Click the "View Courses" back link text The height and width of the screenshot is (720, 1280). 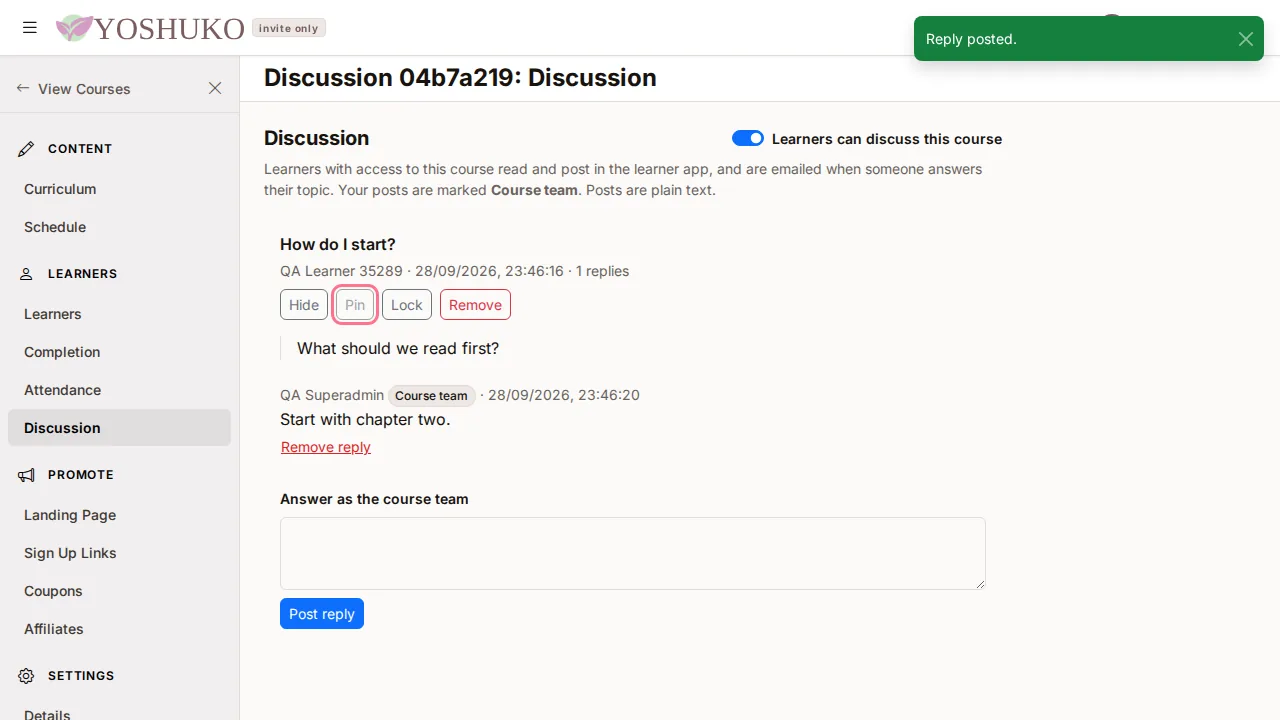[x=84, y=89]
